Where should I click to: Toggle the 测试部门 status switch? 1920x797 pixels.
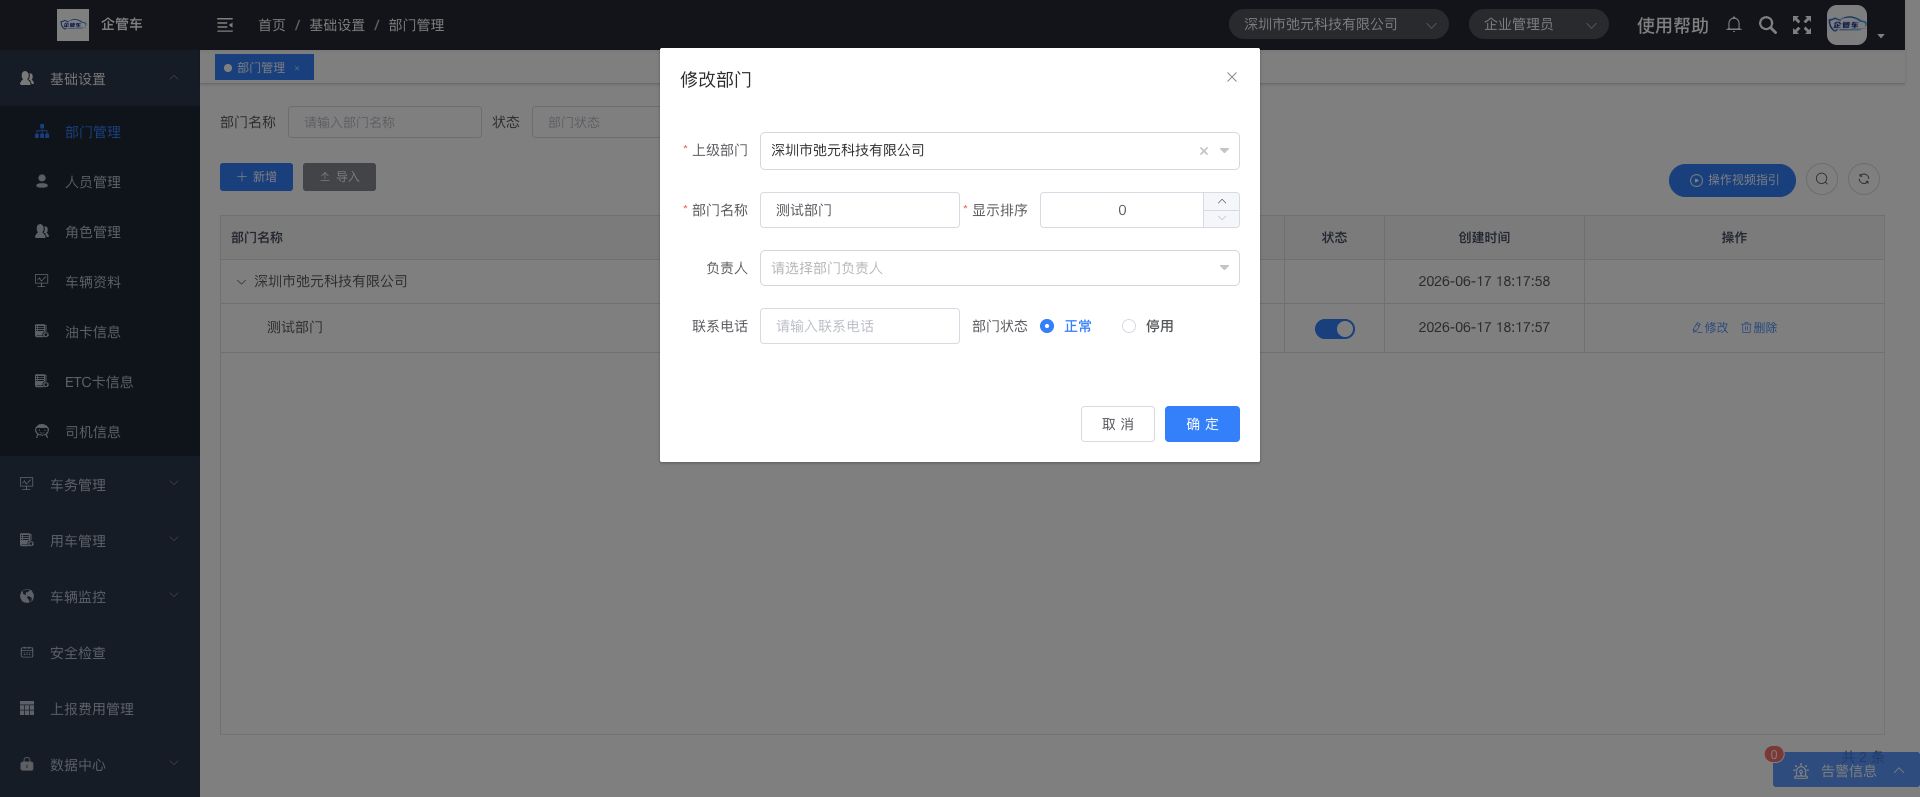(1334, 329)
